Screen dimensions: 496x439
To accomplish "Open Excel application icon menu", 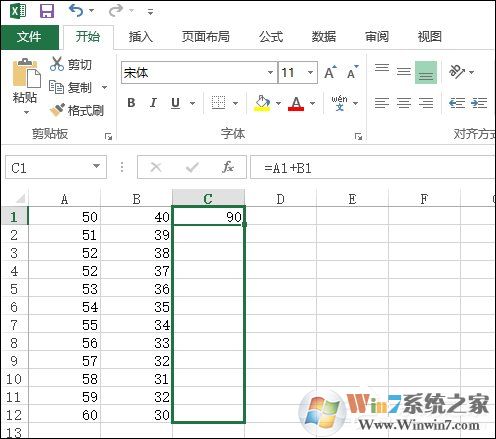I will 18,11.
